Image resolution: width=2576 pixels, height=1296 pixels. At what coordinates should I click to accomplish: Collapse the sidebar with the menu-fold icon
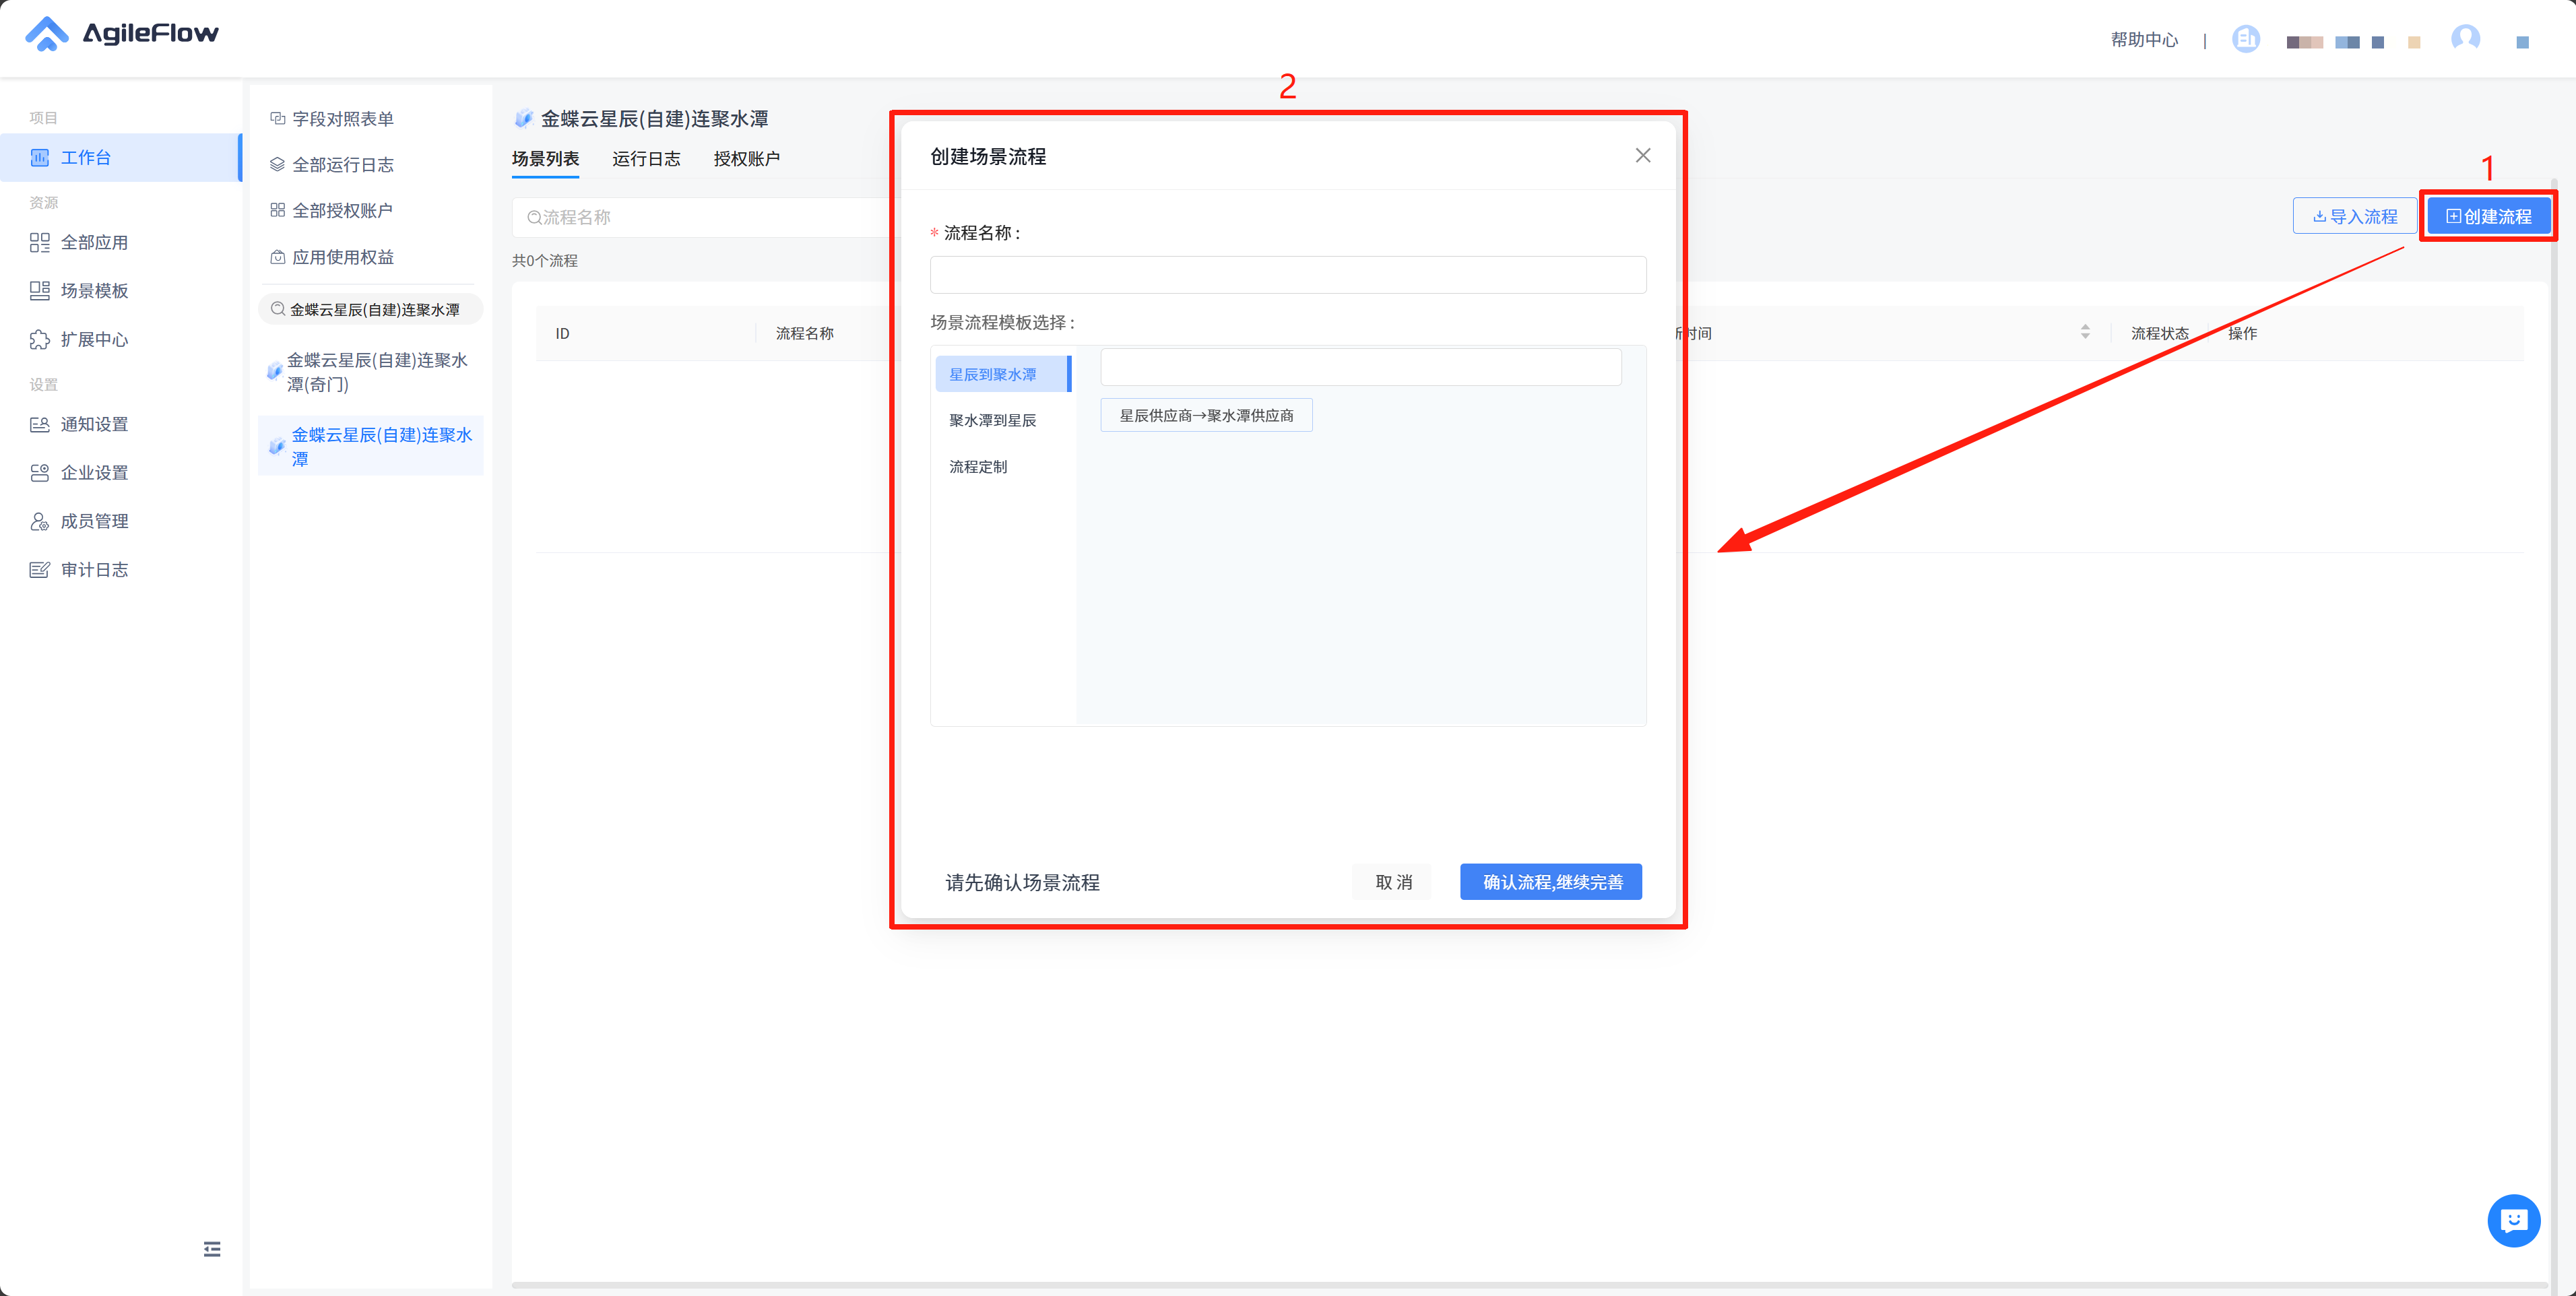coord(212,1249)
